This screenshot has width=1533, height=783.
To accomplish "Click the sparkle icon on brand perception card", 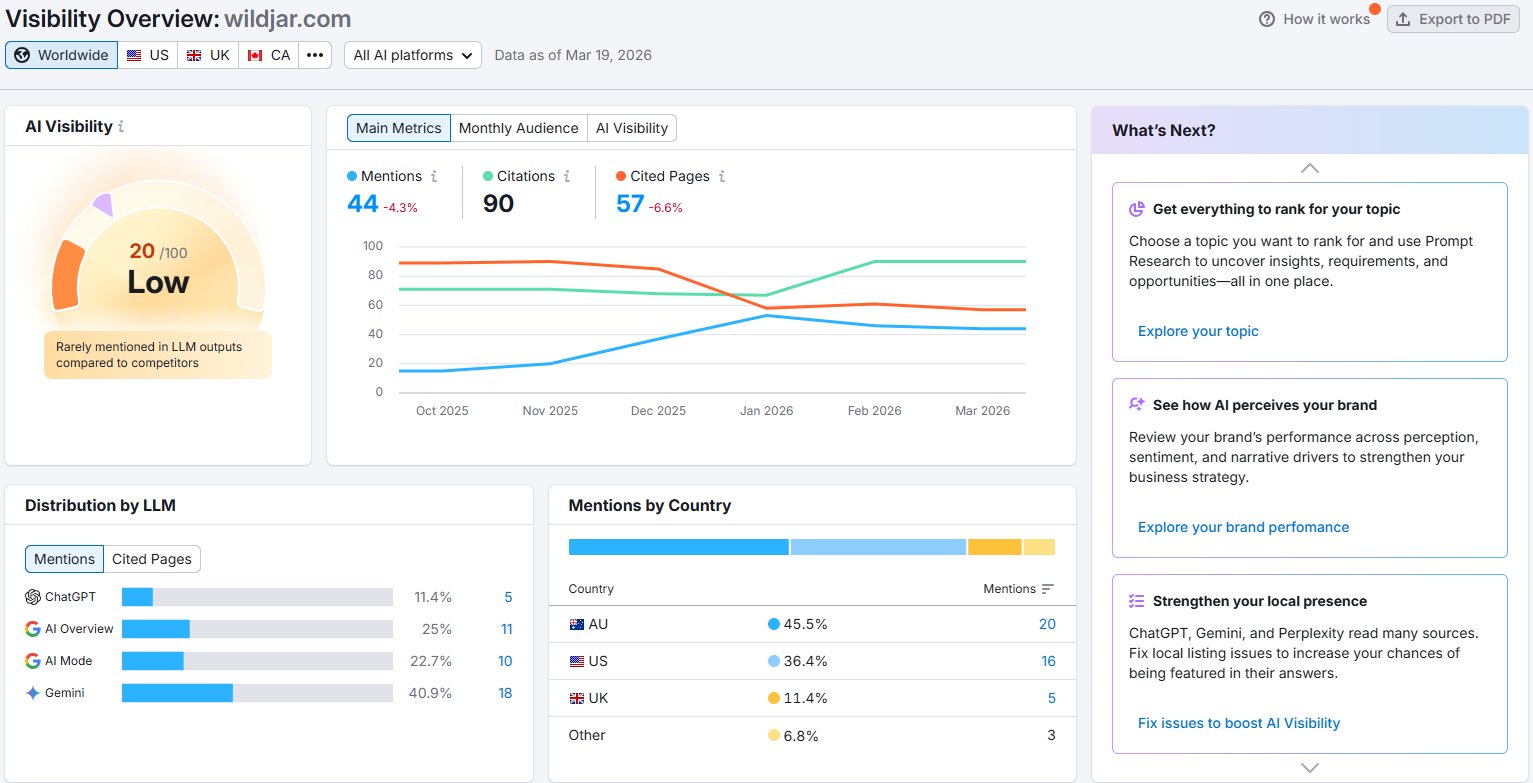I will click(x=1137, y=405).
